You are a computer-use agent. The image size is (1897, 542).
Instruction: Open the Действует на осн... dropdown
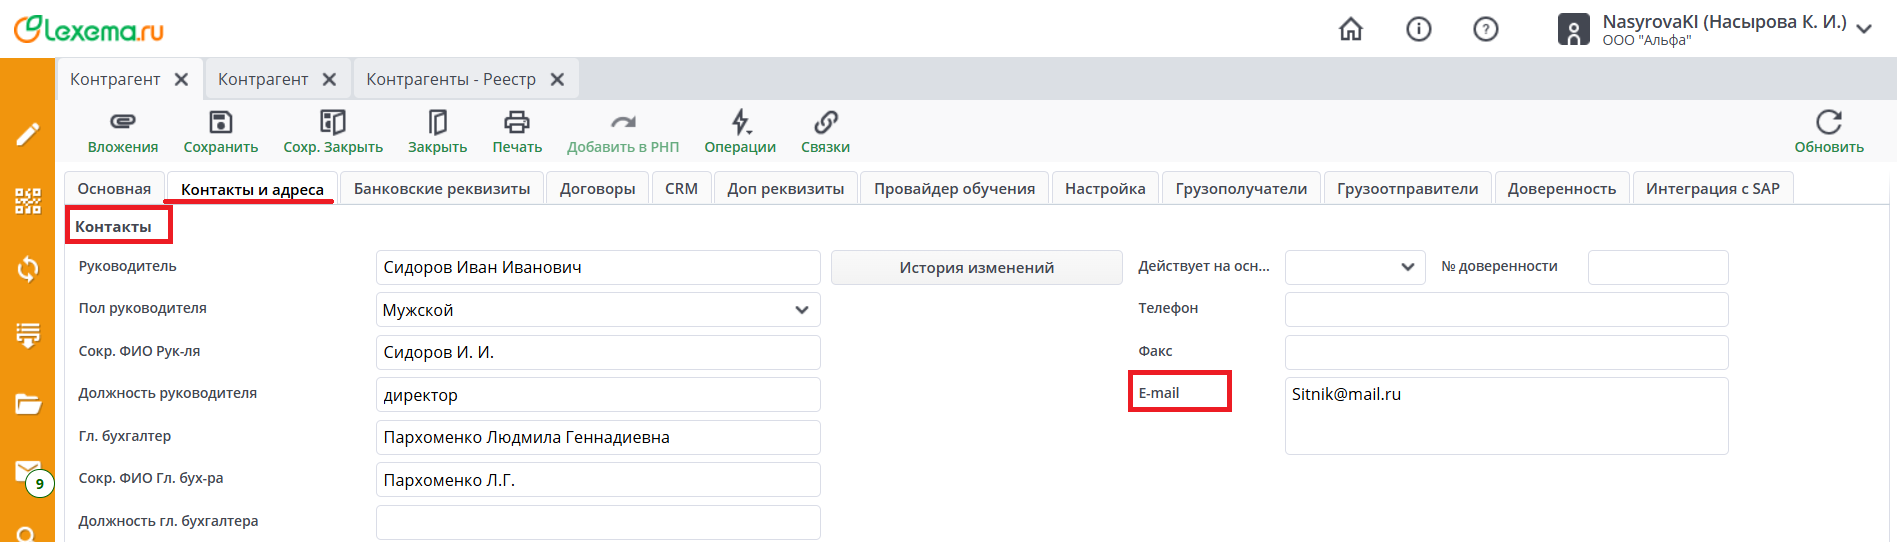pyautogui.click(x=1407, y=267)
